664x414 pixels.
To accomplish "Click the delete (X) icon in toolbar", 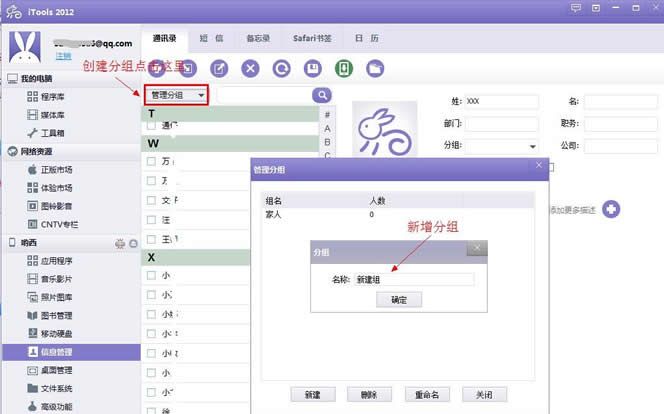I will click(250, 69).
